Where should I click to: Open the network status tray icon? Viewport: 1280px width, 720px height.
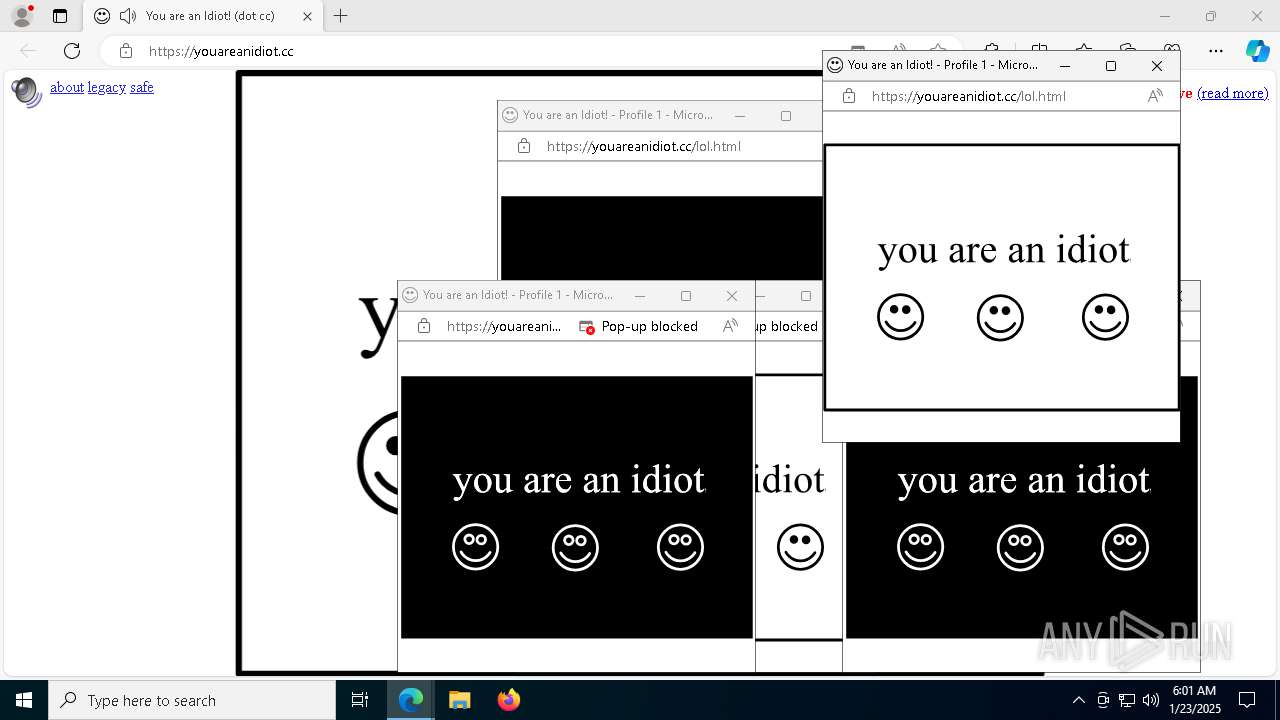[1127, 700]
